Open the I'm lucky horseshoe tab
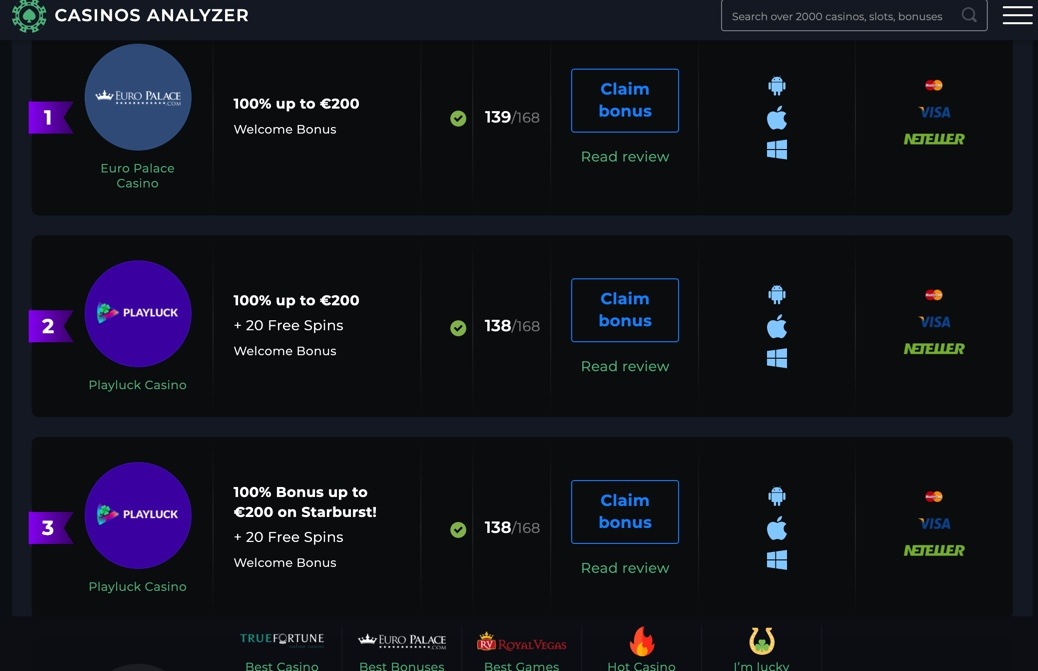This screenshot has width=1038, height=671. [761, 649]
